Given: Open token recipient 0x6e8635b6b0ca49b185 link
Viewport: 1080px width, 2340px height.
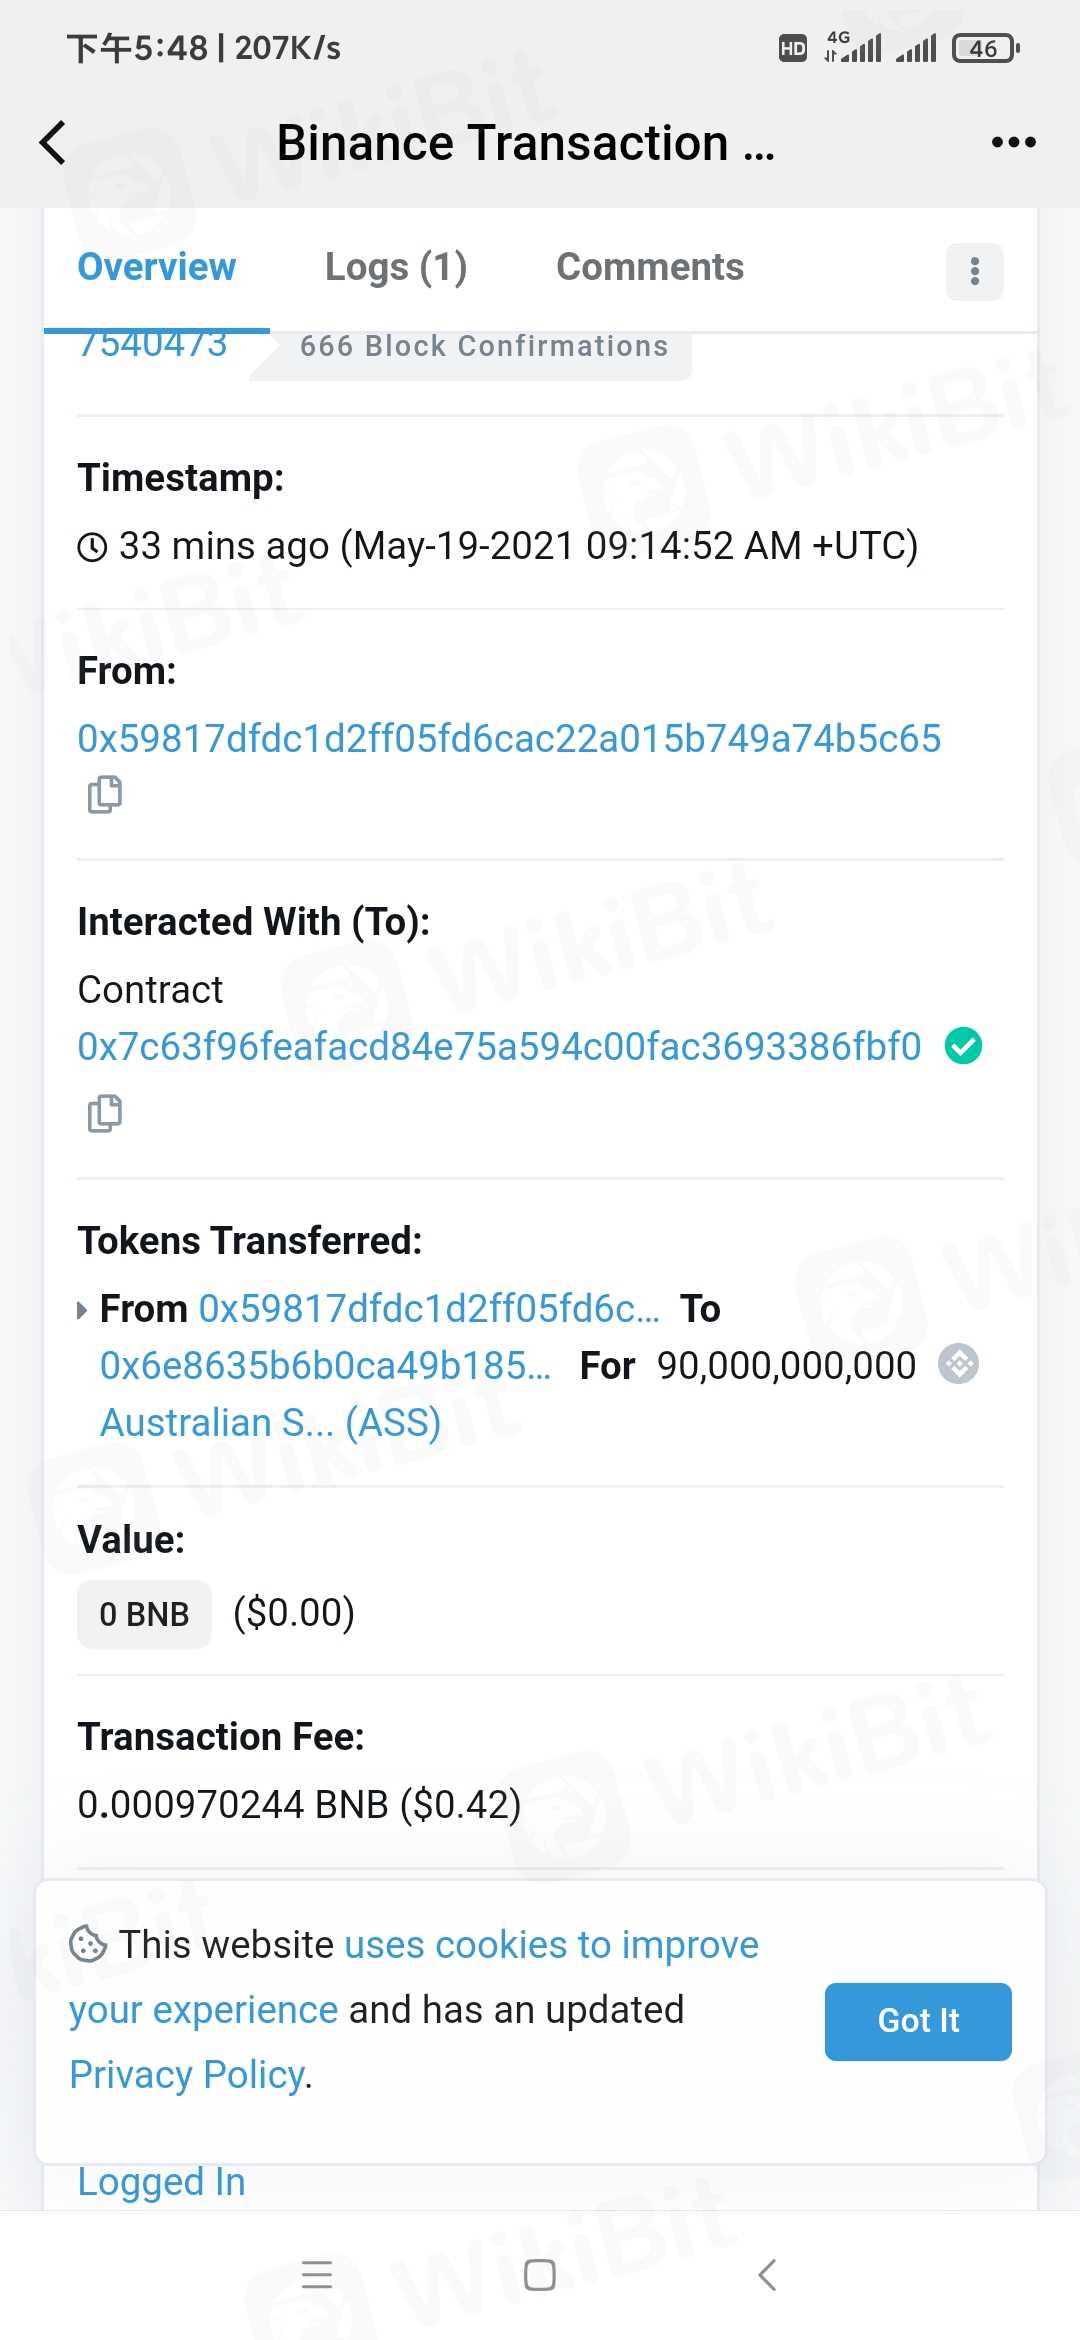Looking at the screenshot, I should [325, 1366].
